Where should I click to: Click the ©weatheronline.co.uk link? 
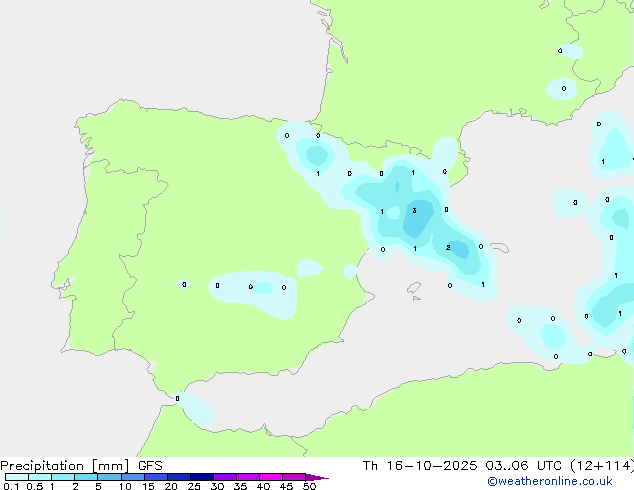click(x=549, y=481)
